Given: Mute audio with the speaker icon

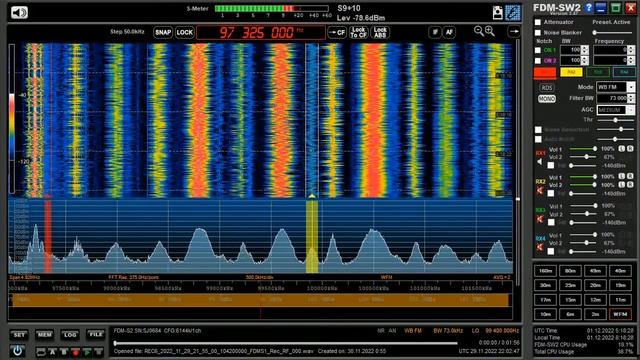Looking at the screenshot, I should [19, 13].
